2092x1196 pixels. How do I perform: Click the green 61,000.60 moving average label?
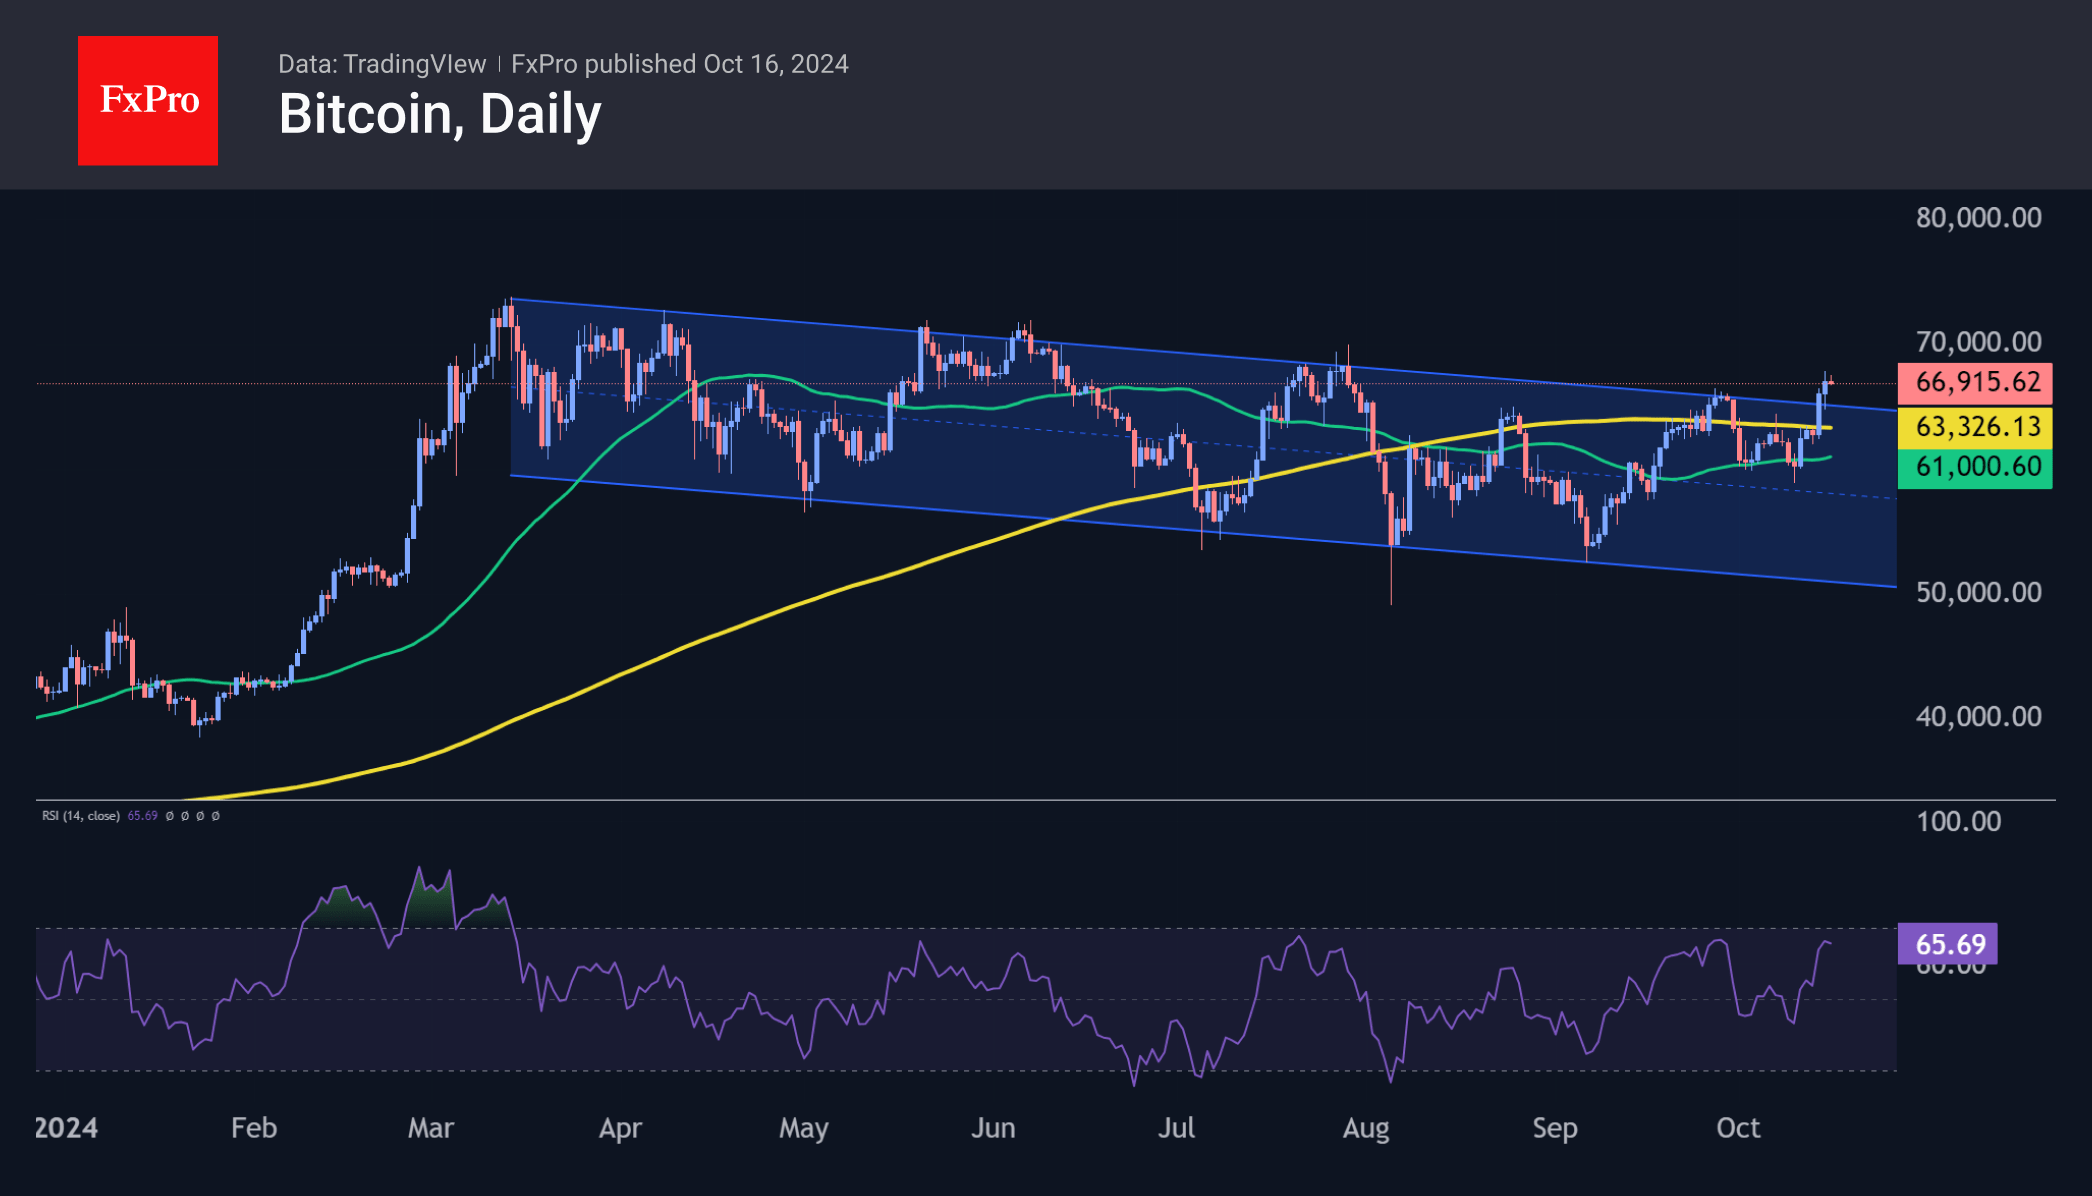[x=1975, y=467]
